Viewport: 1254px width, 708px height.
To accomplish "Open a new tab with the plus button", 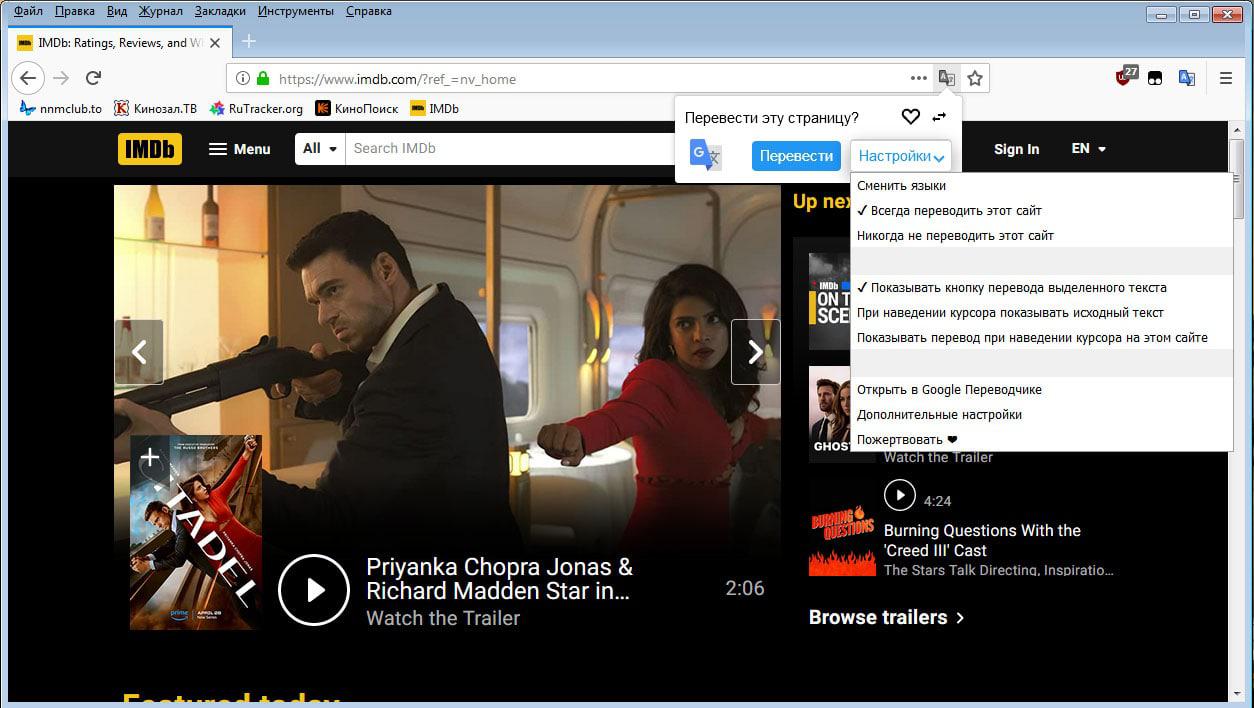I will tap(249, 41).
